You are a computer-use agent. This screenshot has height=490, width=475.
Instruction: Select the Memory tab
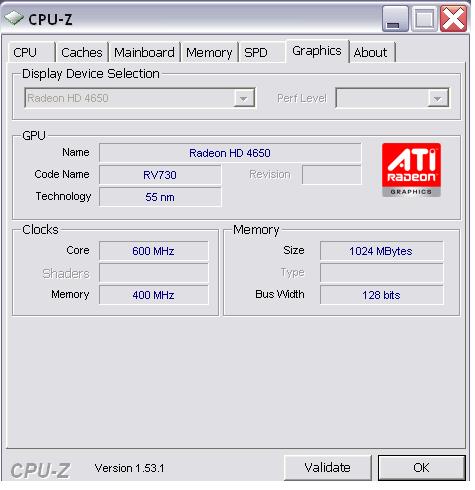209,52
